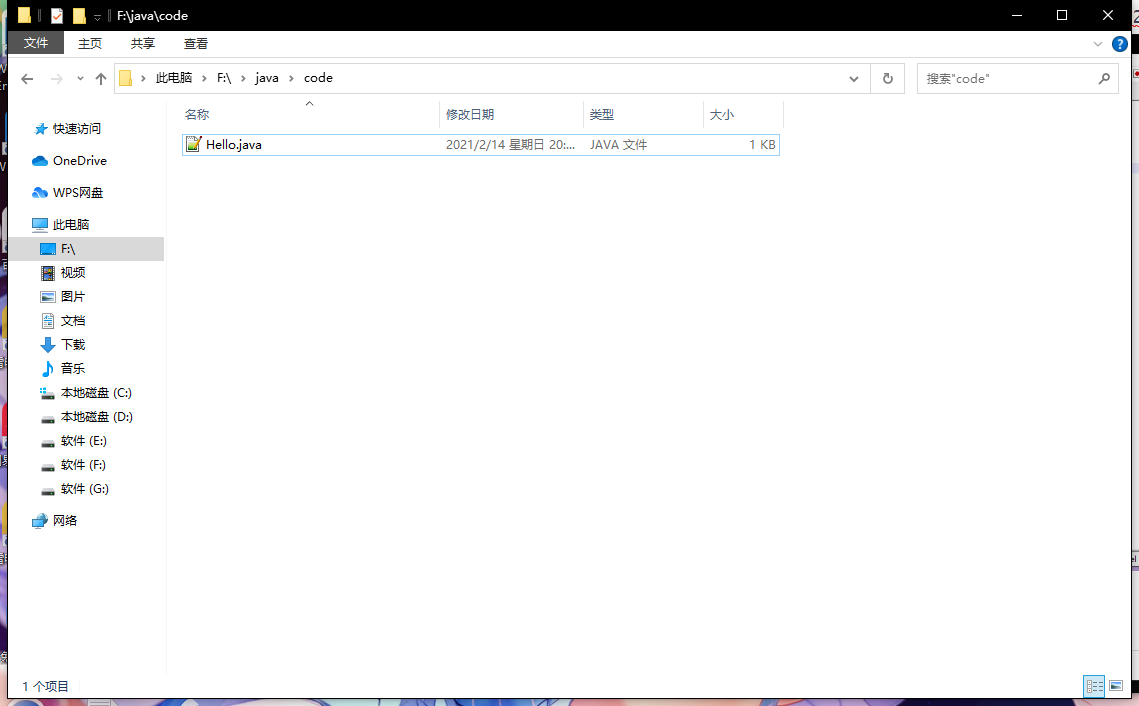Switch to the 查看 ribbon tab
This screenshot has height=706, width=1139.
(x=195, y=44)
